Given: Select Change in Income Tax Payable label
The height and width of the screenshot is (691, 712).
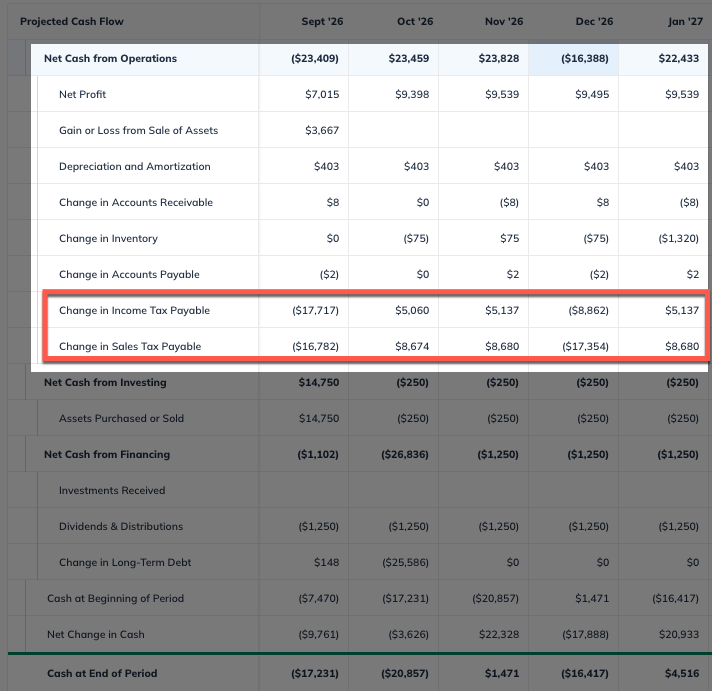Looking at the screenshot, I should tap(134, 311).
